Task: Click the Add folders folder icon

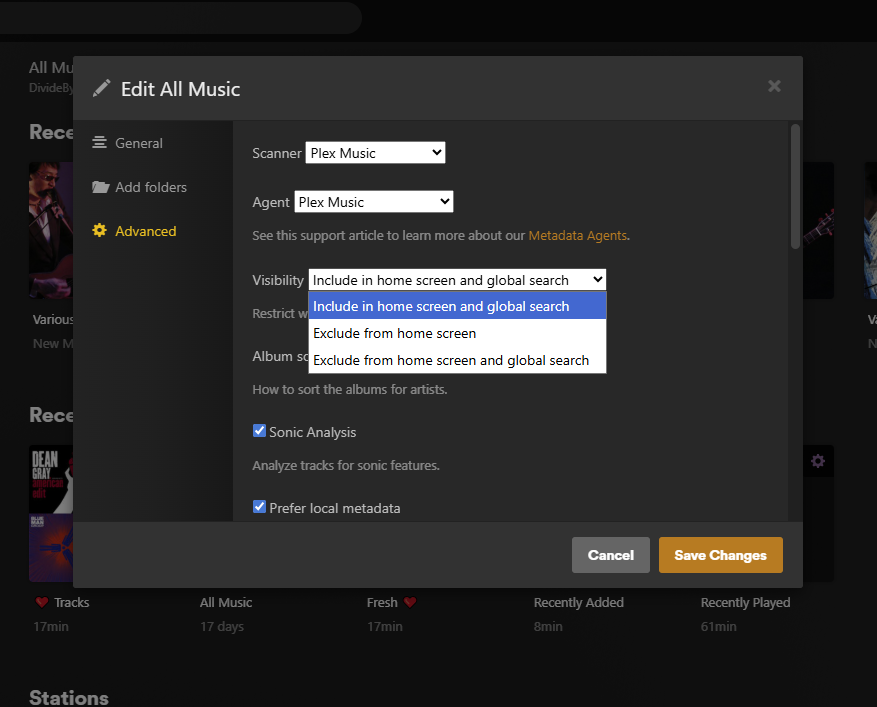Action: point(101,187)
